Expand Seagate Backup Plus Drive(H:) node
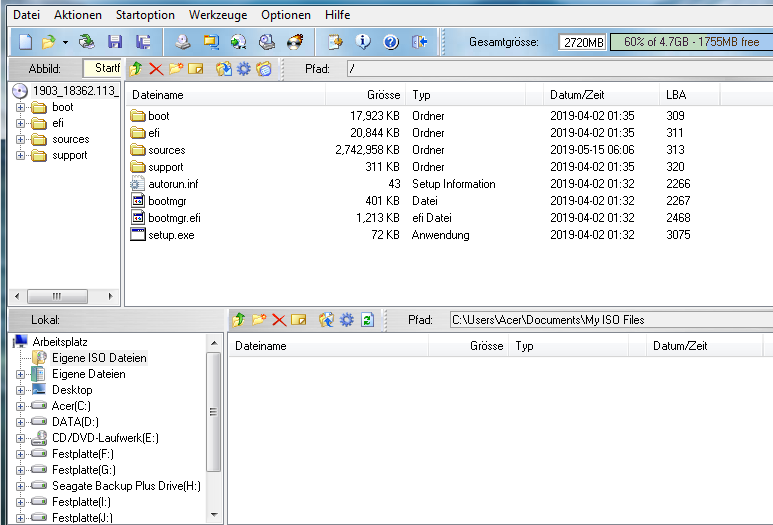 (20, 486)
